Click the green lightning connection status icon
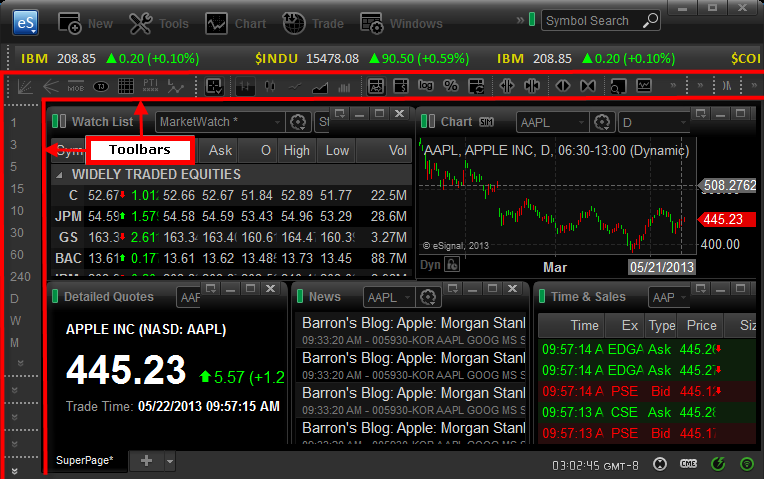764x479 pixels. point(718,463)
